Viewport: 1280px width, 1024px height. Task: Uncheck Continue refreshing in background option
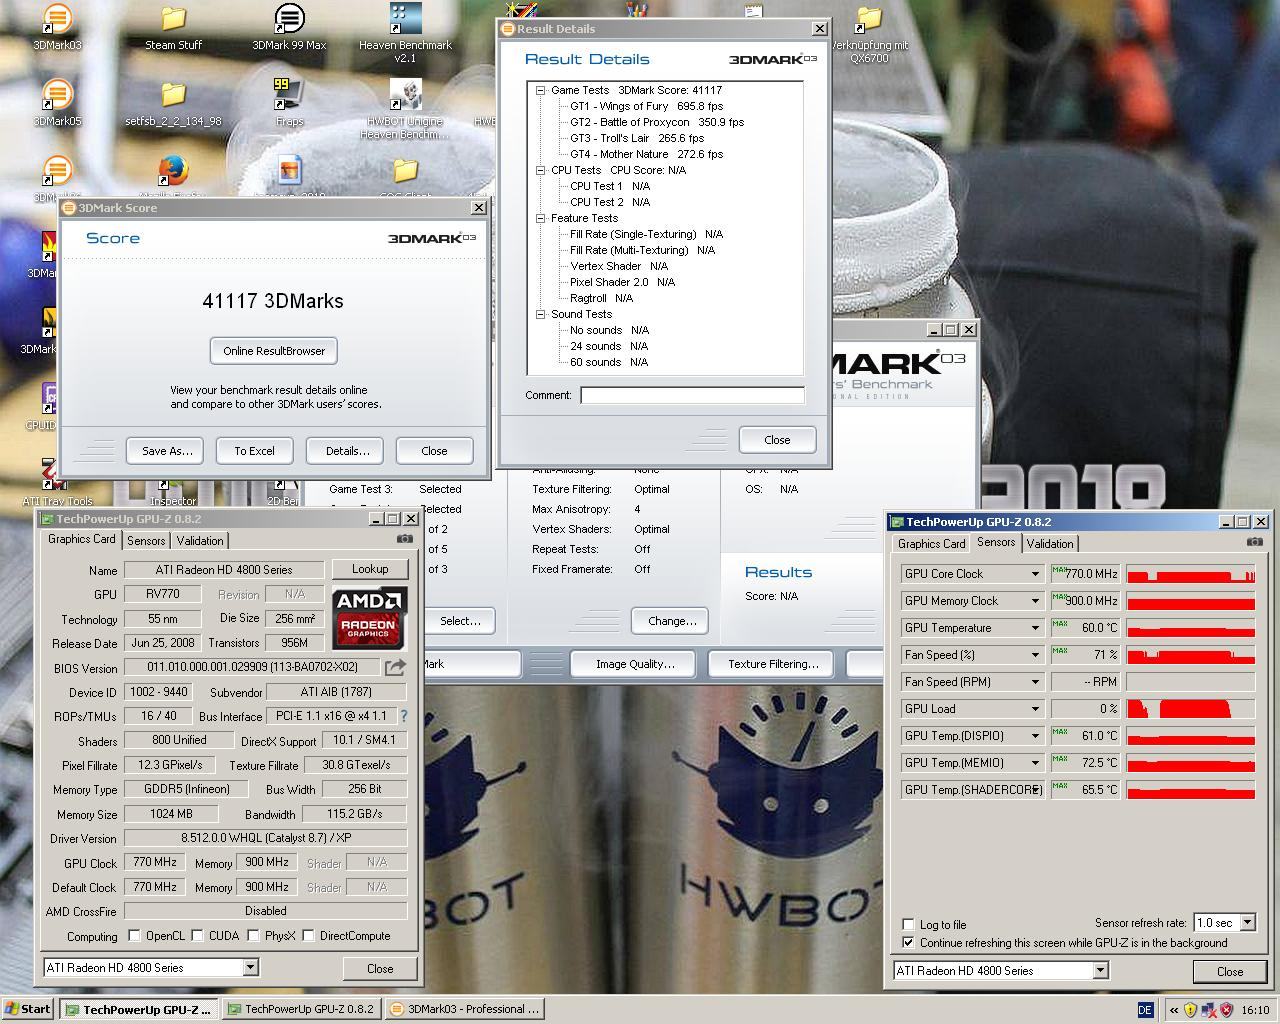point(908,943)
